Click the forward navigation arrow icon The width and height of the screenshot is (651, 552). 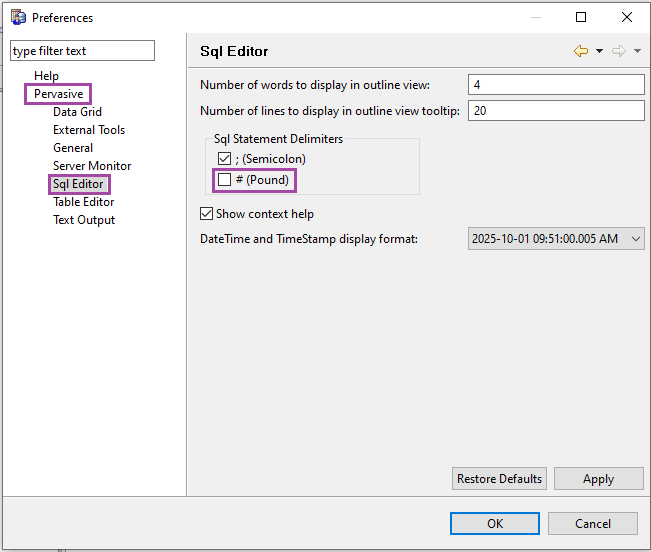tap(619, 51)
